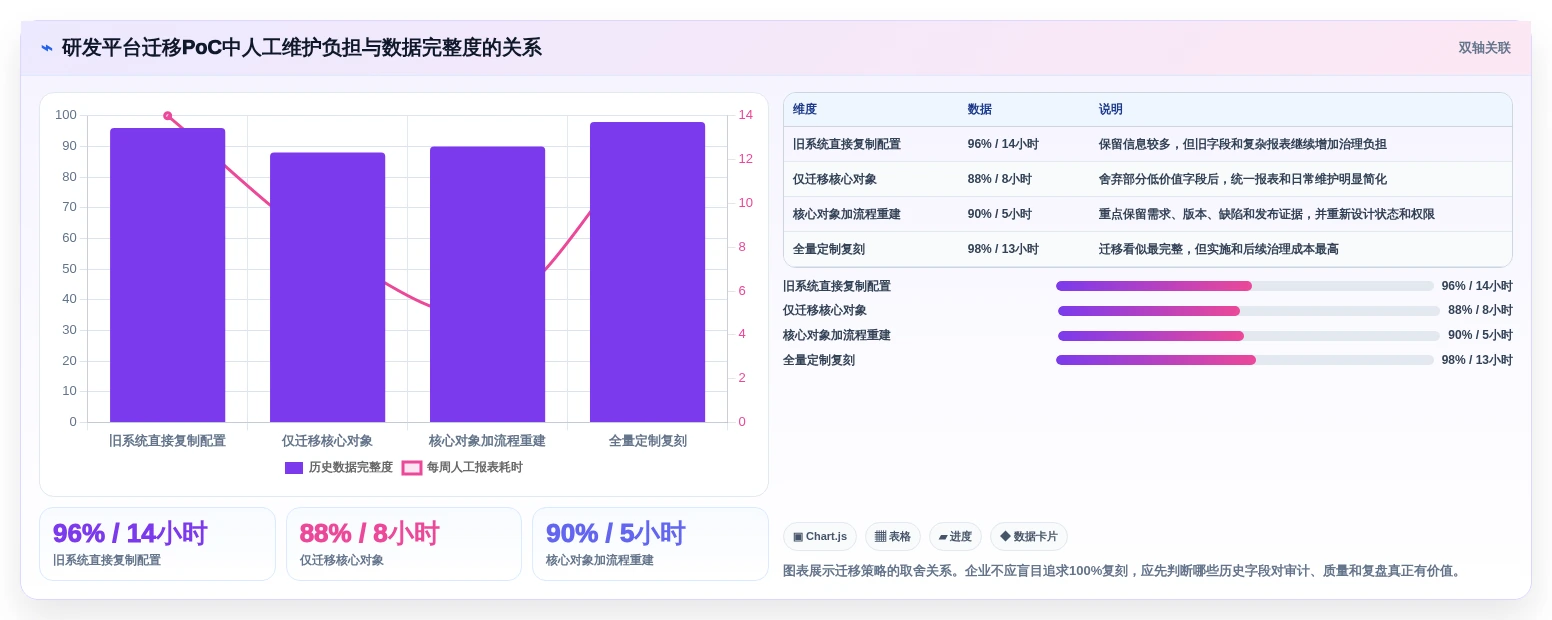This screenshot has width=1552, height=620.
Task: Select the 核心对象加流程重建 bar in chart
Action: coord(488,284)
